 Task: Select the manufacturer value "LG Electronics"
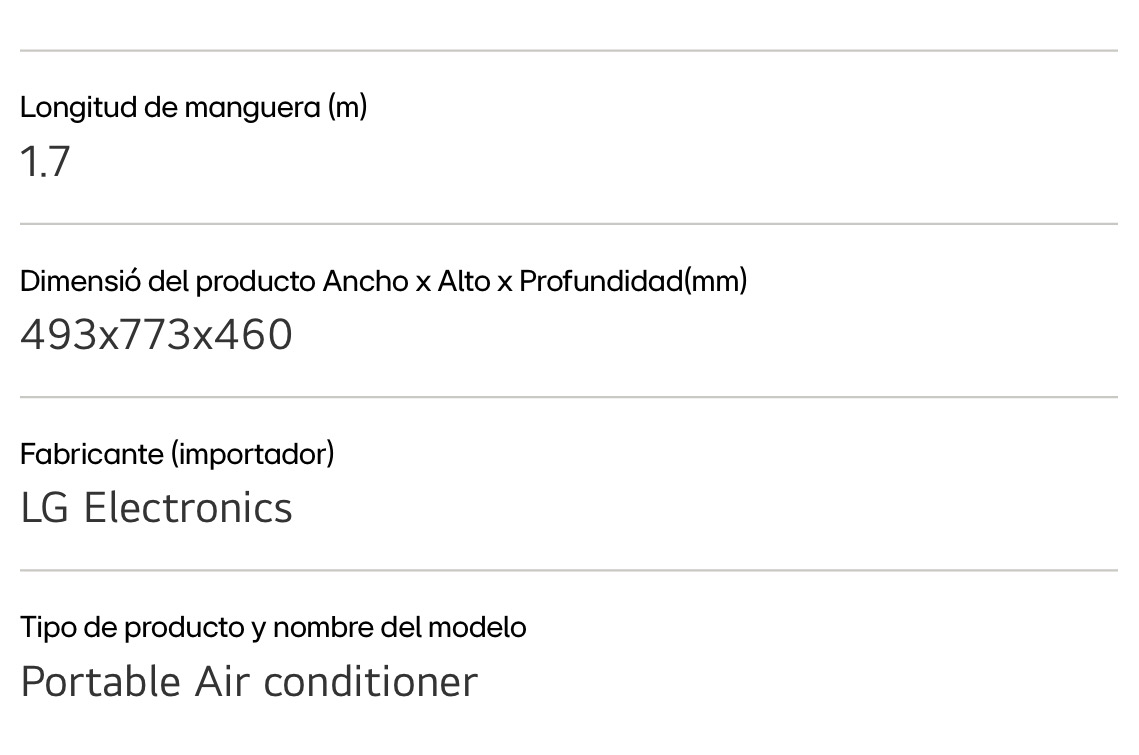pyautogui.click(x=156, y=508)
